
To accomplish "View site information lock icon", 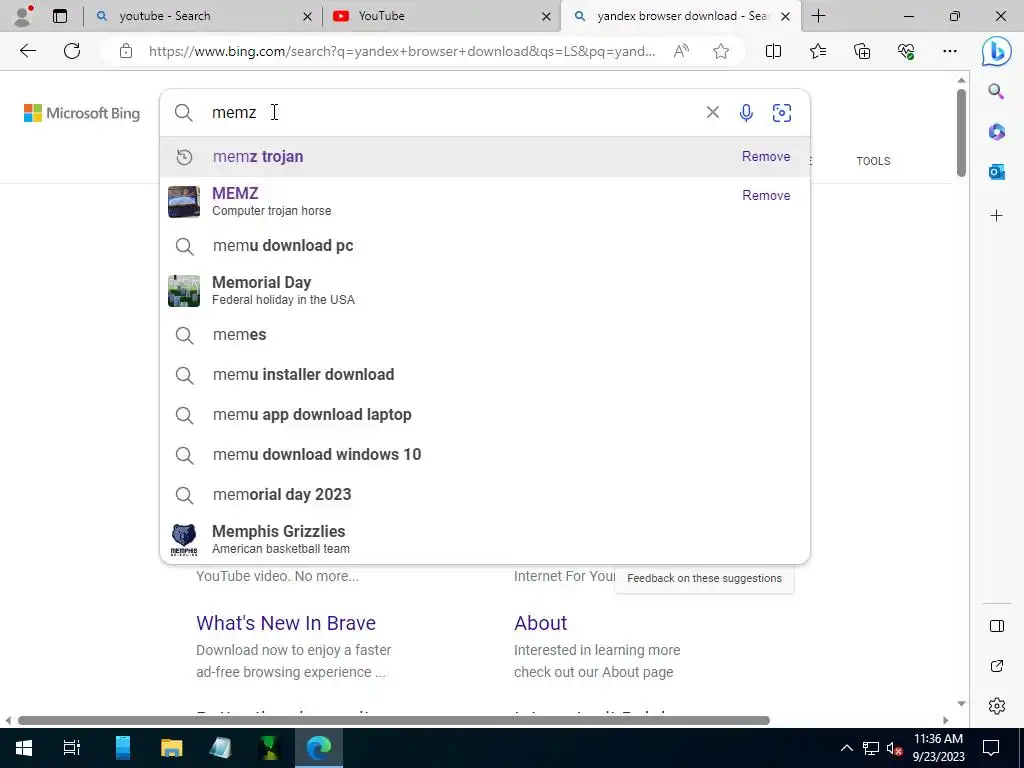I will [126, 51].
